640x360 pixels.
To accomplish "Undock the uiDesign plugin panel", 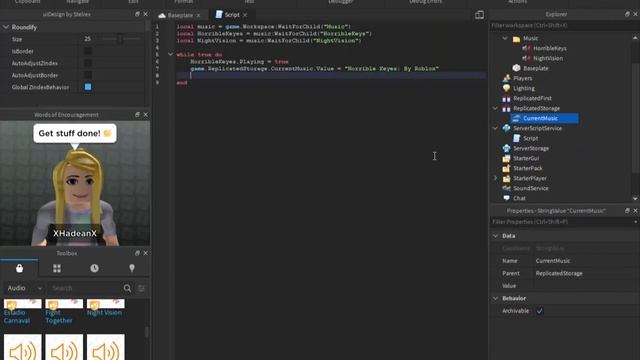I will (137, 14).
